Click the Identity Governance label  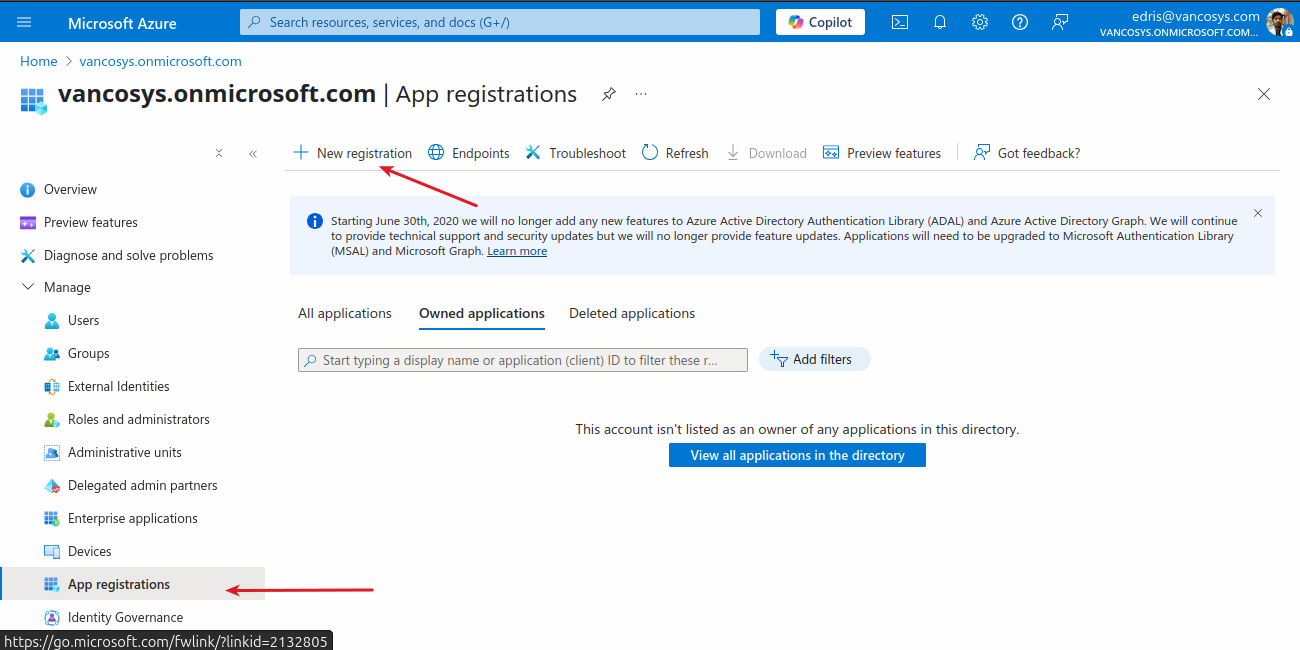point(126,618)
